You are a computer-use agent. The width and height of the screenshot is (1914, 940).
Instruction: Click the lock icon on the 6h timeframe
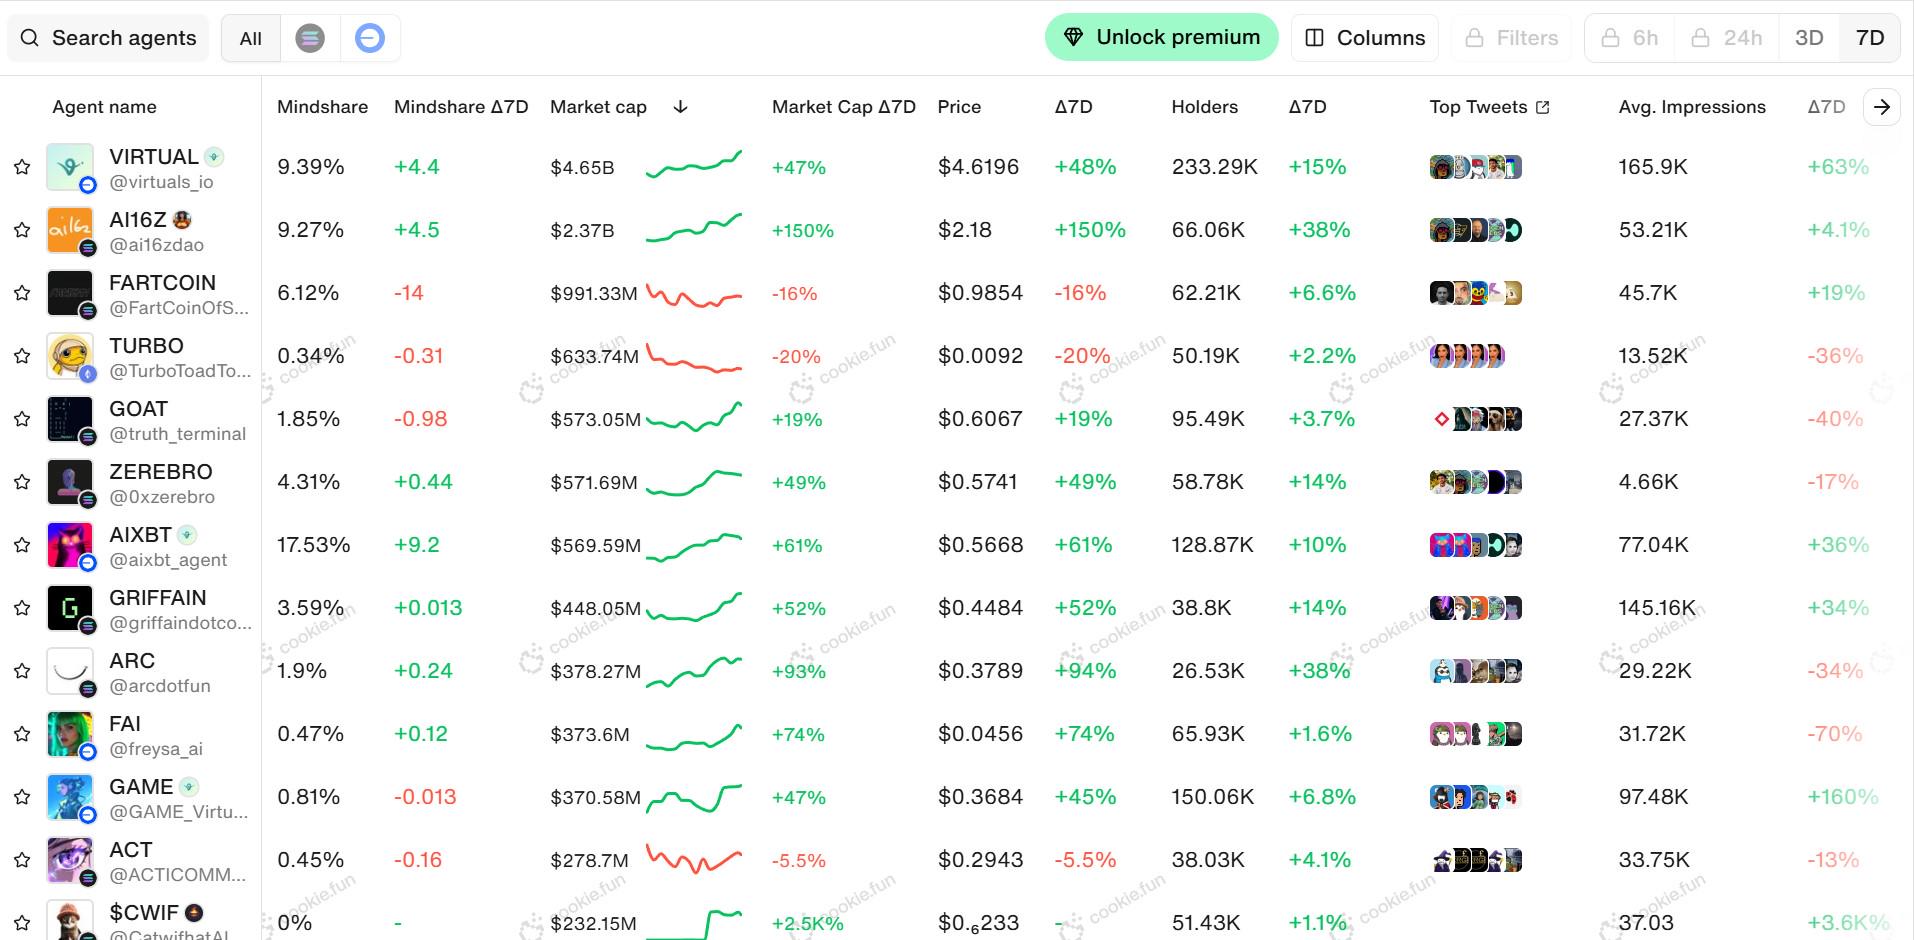pos(1609,37)
